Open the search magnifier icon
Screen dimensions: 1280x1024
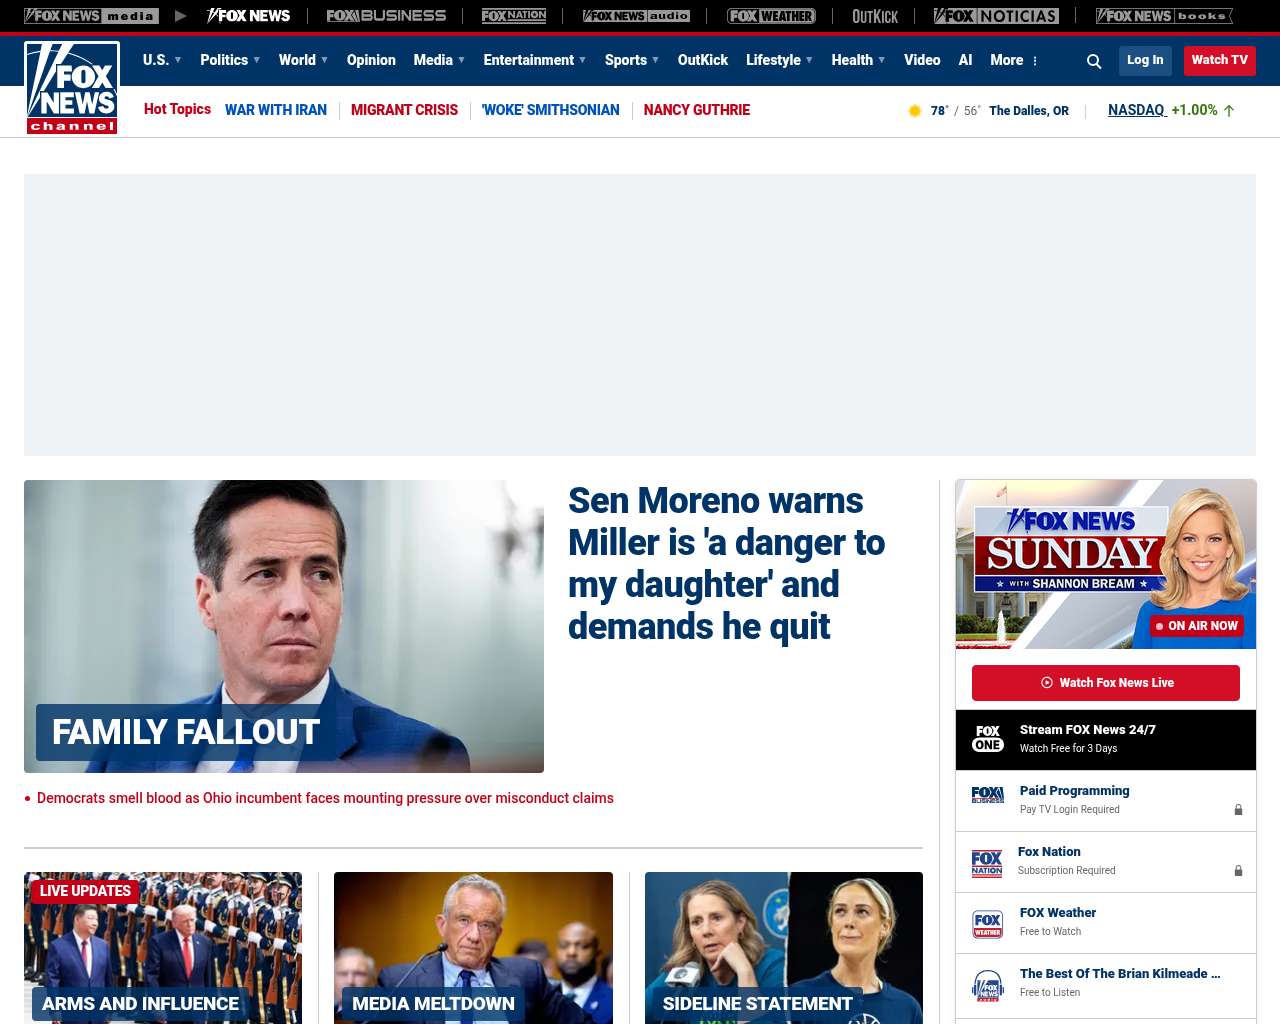coord(1094,61)
